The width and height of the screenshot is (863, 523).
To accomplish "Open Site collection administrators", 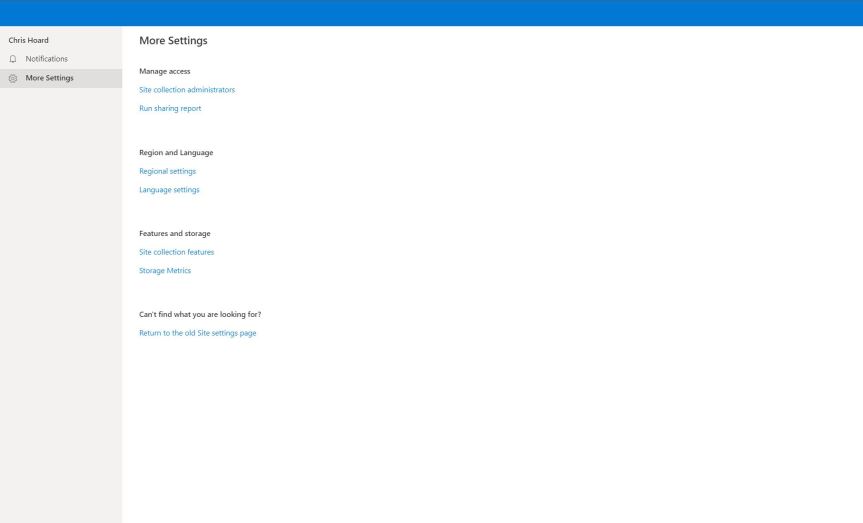I will tap(187, 90).
